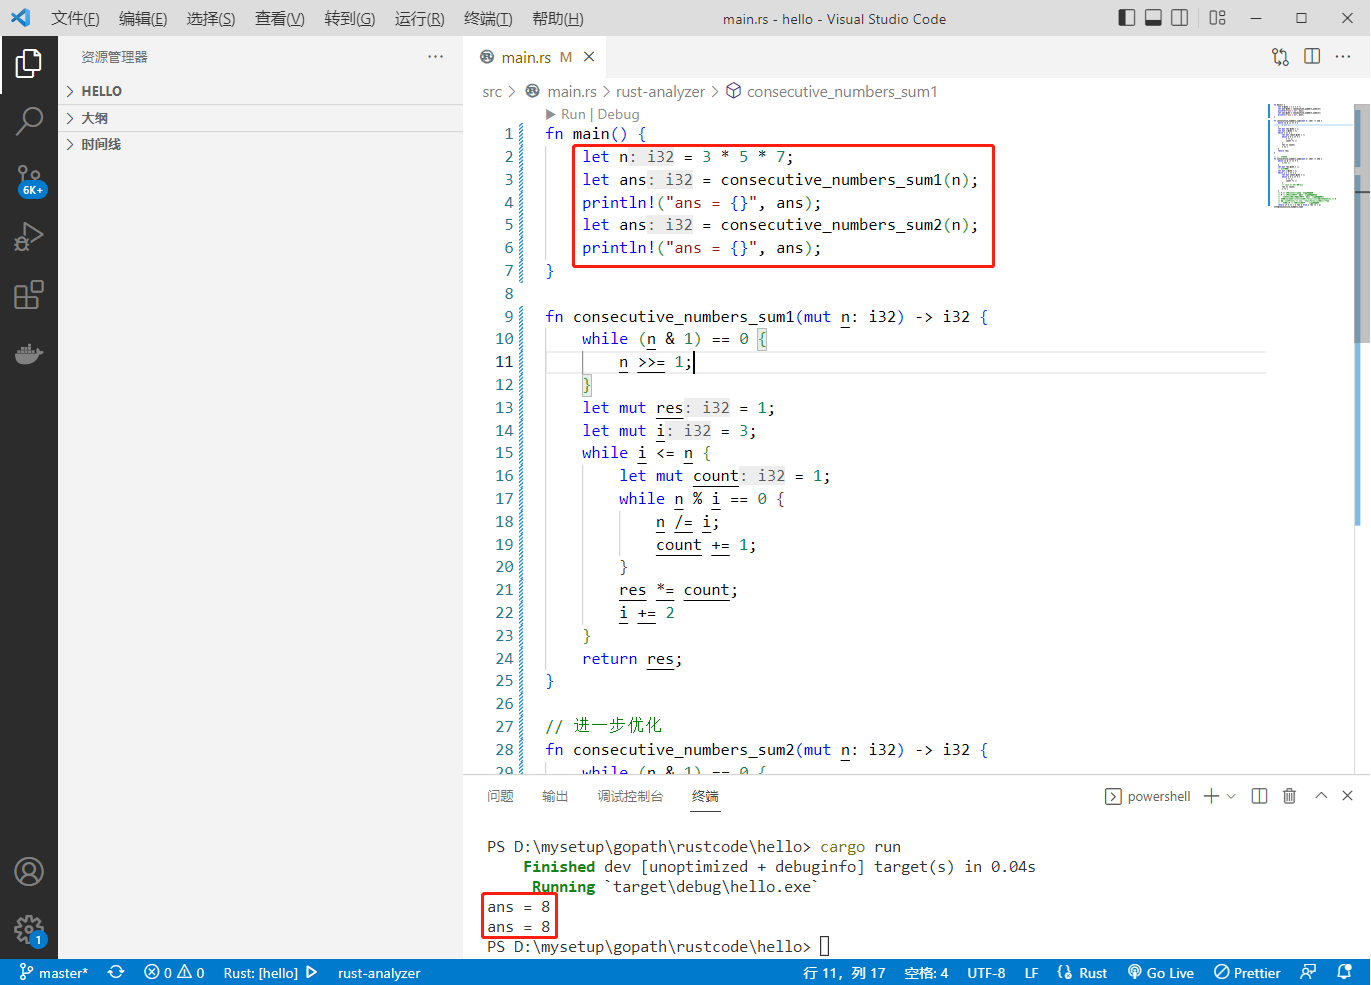This screenshot has width=1371, height=985.
Task: Click Rust: [hello] run item in status bar
Action: (270, 973)
